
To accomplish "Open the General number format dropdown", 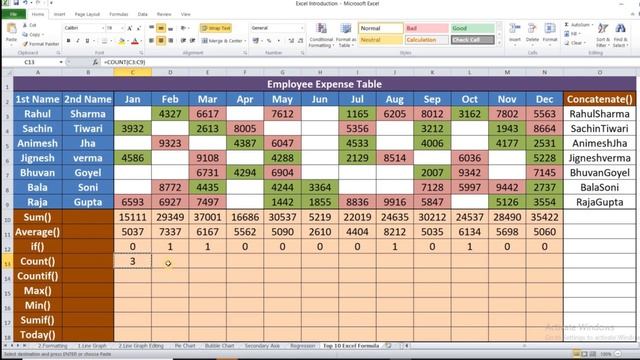I will pos(302,28).
